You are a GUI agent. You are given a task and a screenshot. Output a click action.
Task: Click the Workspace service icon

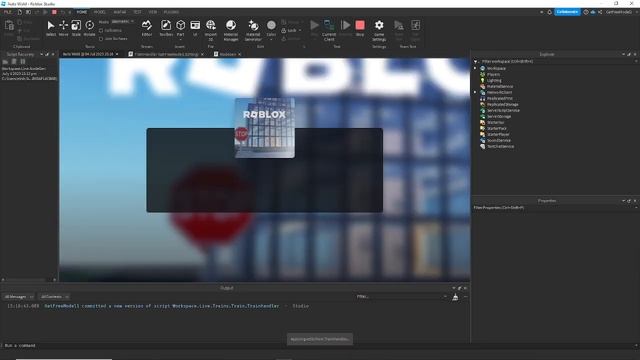pos(482,69)
